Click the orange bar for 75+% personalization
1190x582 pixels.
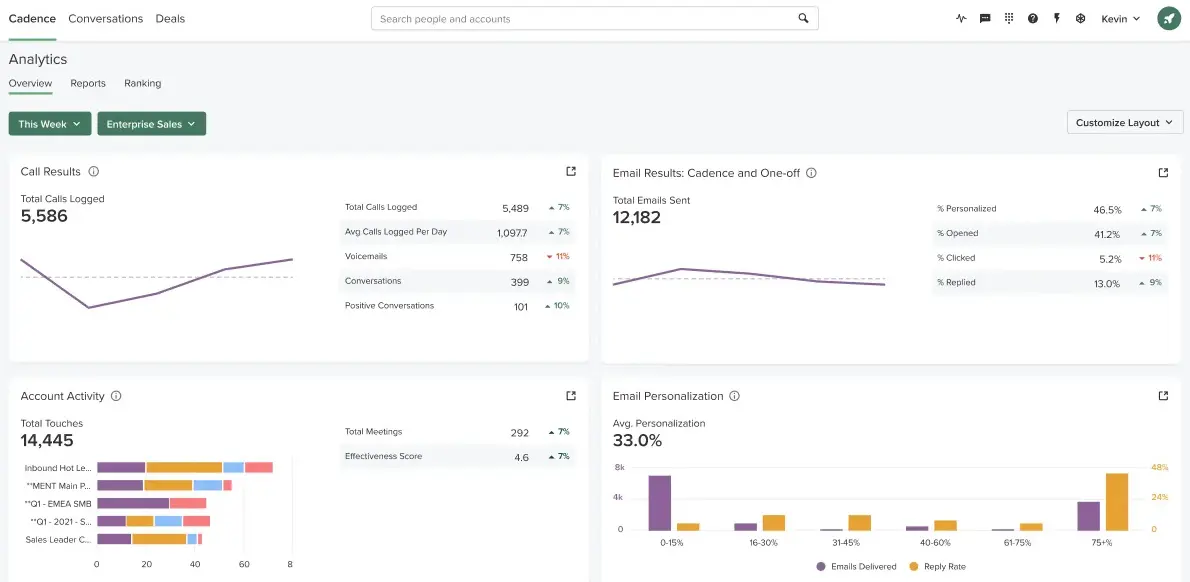tap(1117, 502)
